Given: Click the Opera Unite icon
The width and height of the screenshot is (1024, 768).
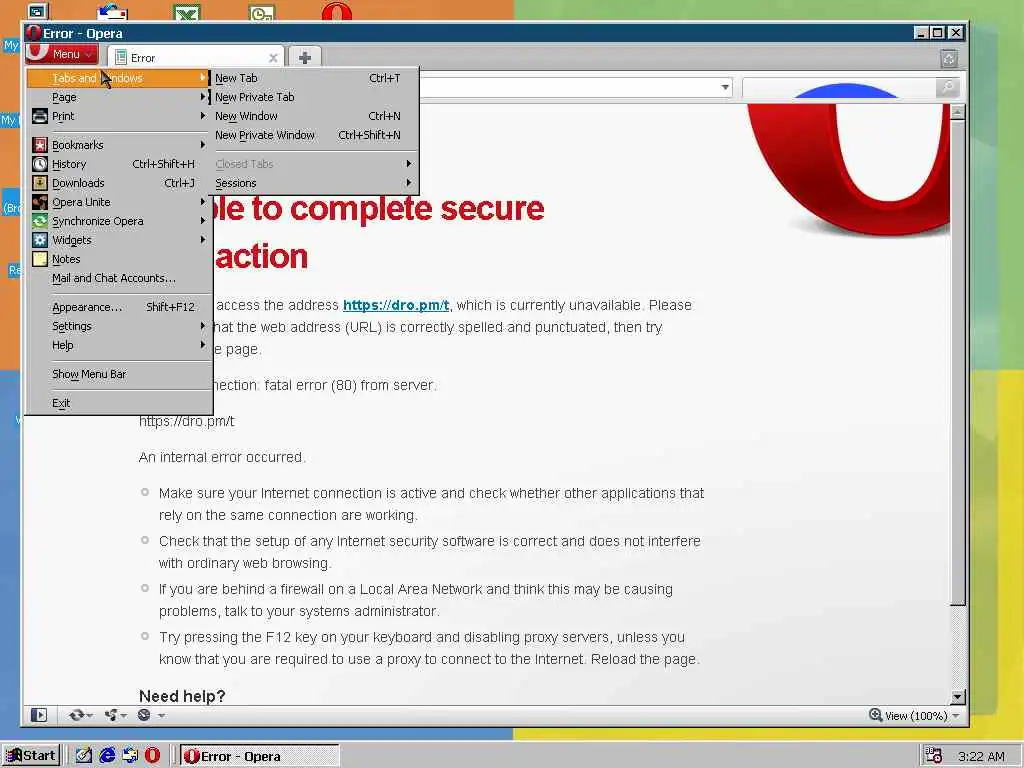Looking at the screenshot, I should tap(40, 202).
